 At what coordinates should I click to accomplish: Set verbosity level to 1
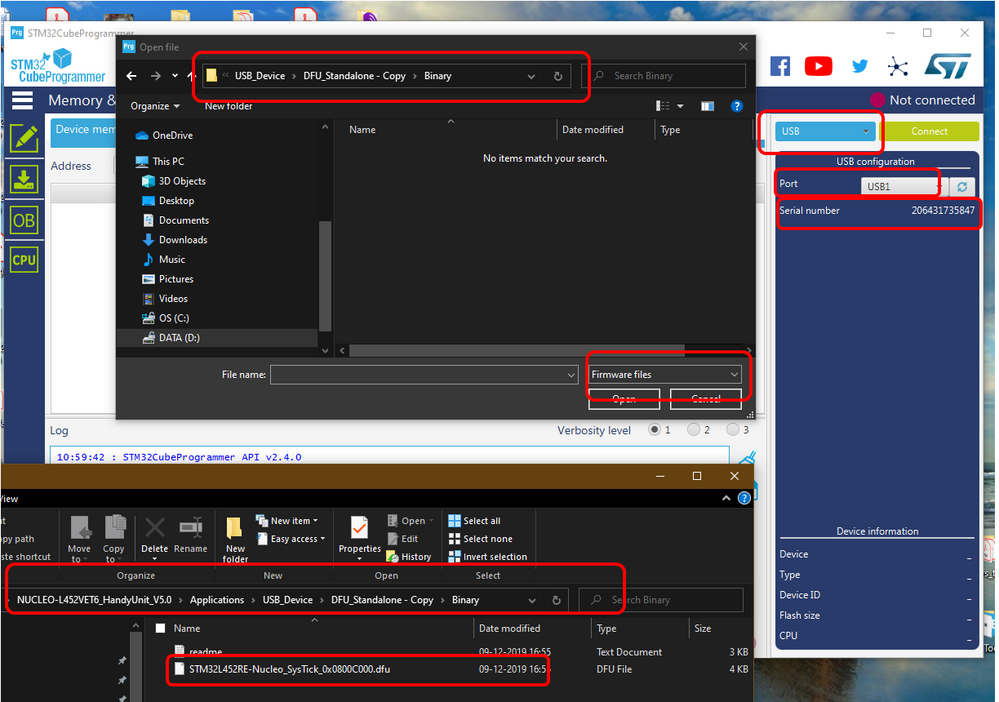(654, 430)
